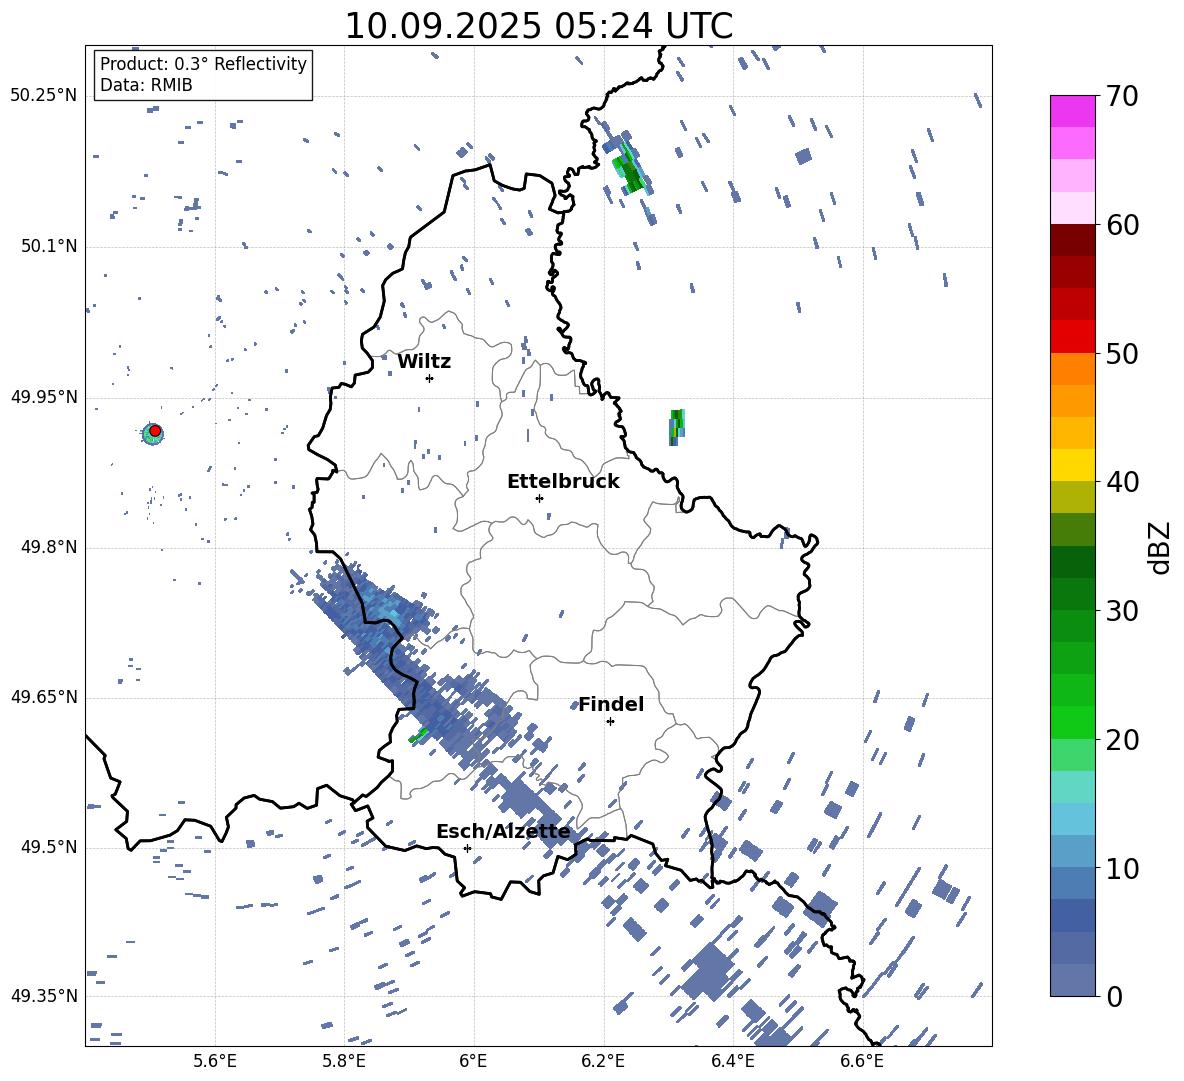The height and width of the screenshot is (1081, 1184).
Task: Click the 40 colorbar tick label
Action: pyautogui.click(x=1122, y=482)
